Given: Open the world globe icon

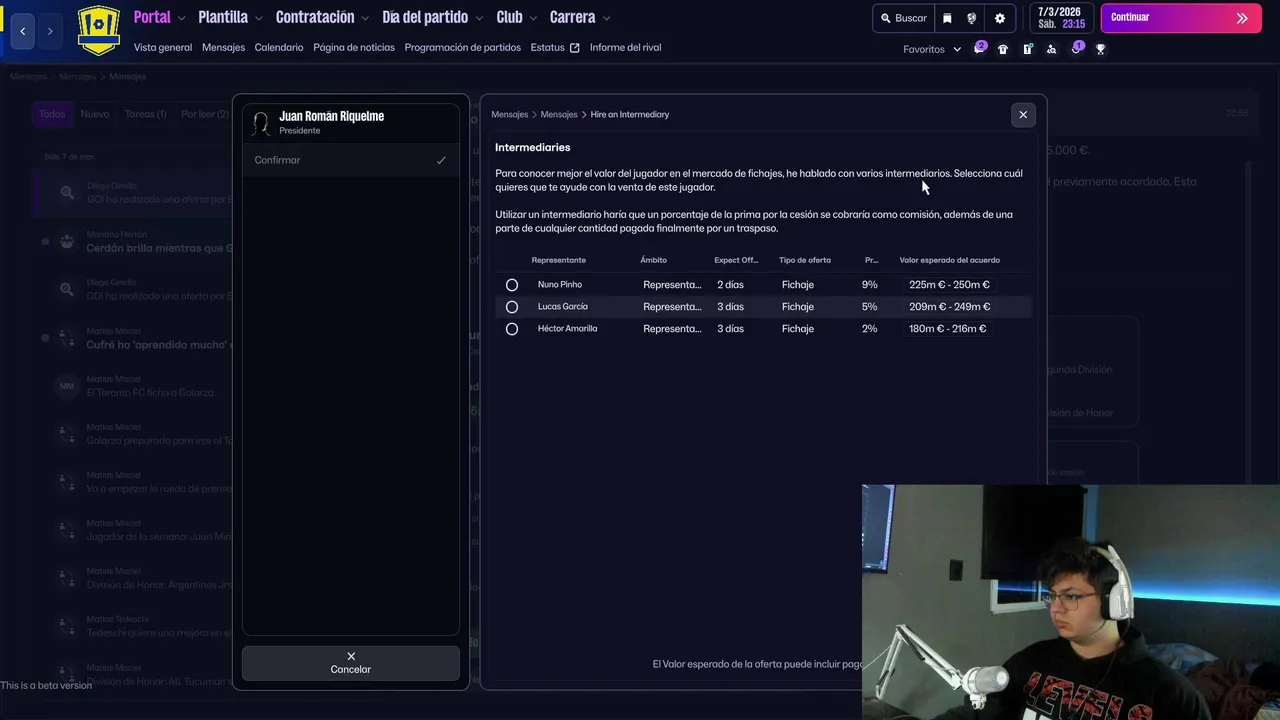Looking at the screenshot, I should click(972, 18).
